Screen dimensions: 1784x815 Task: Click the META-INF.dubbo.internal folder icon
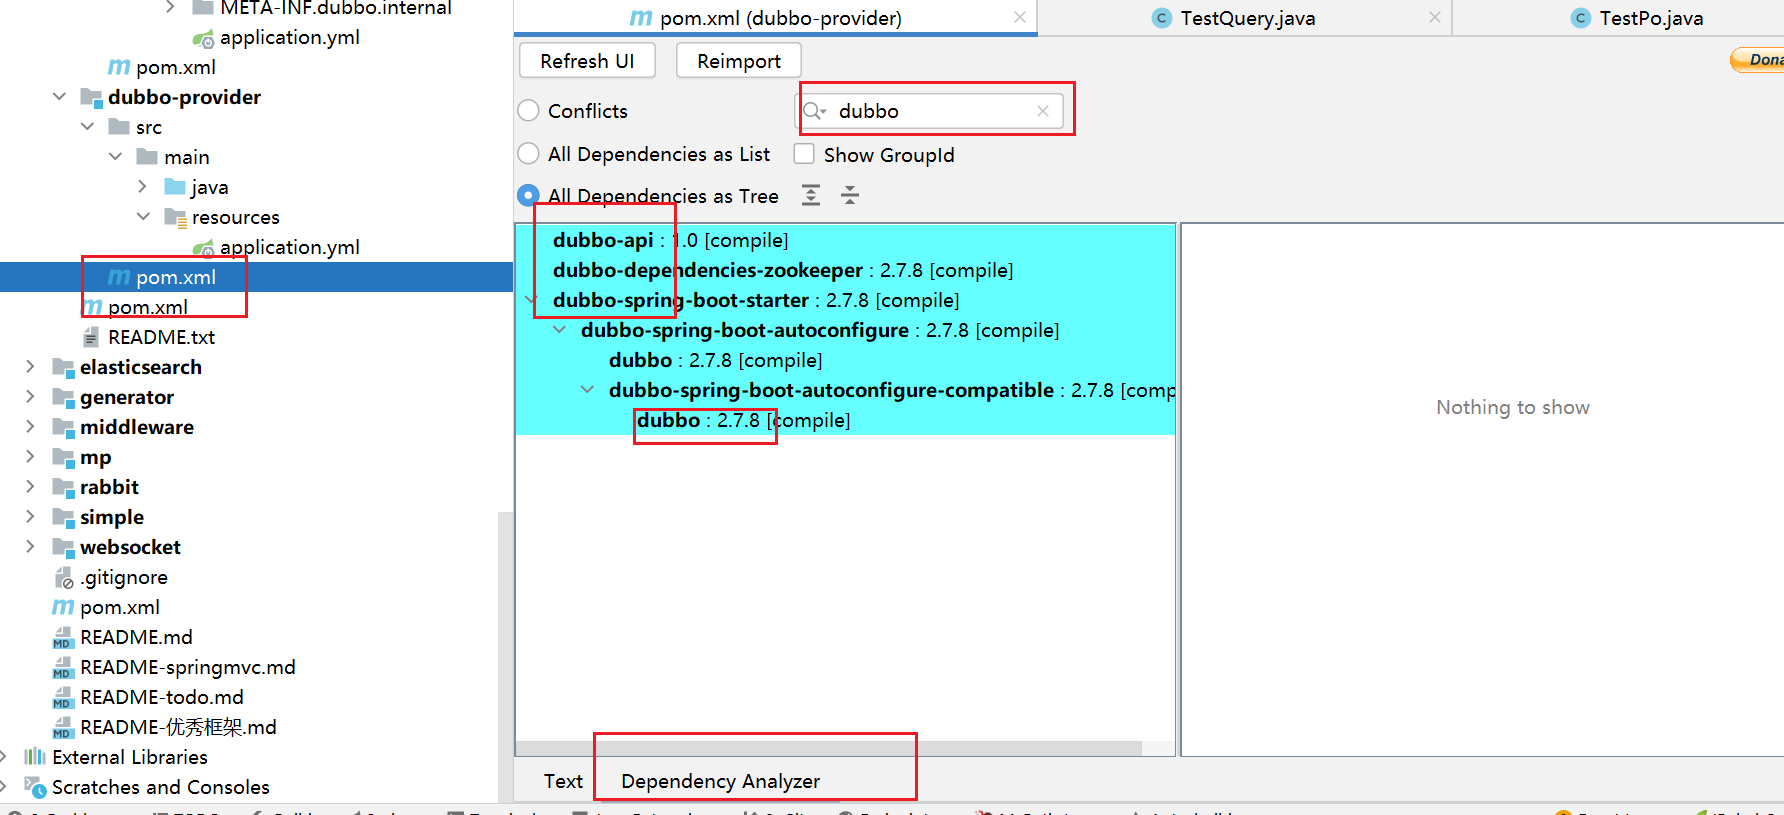(x=203, y=8)
